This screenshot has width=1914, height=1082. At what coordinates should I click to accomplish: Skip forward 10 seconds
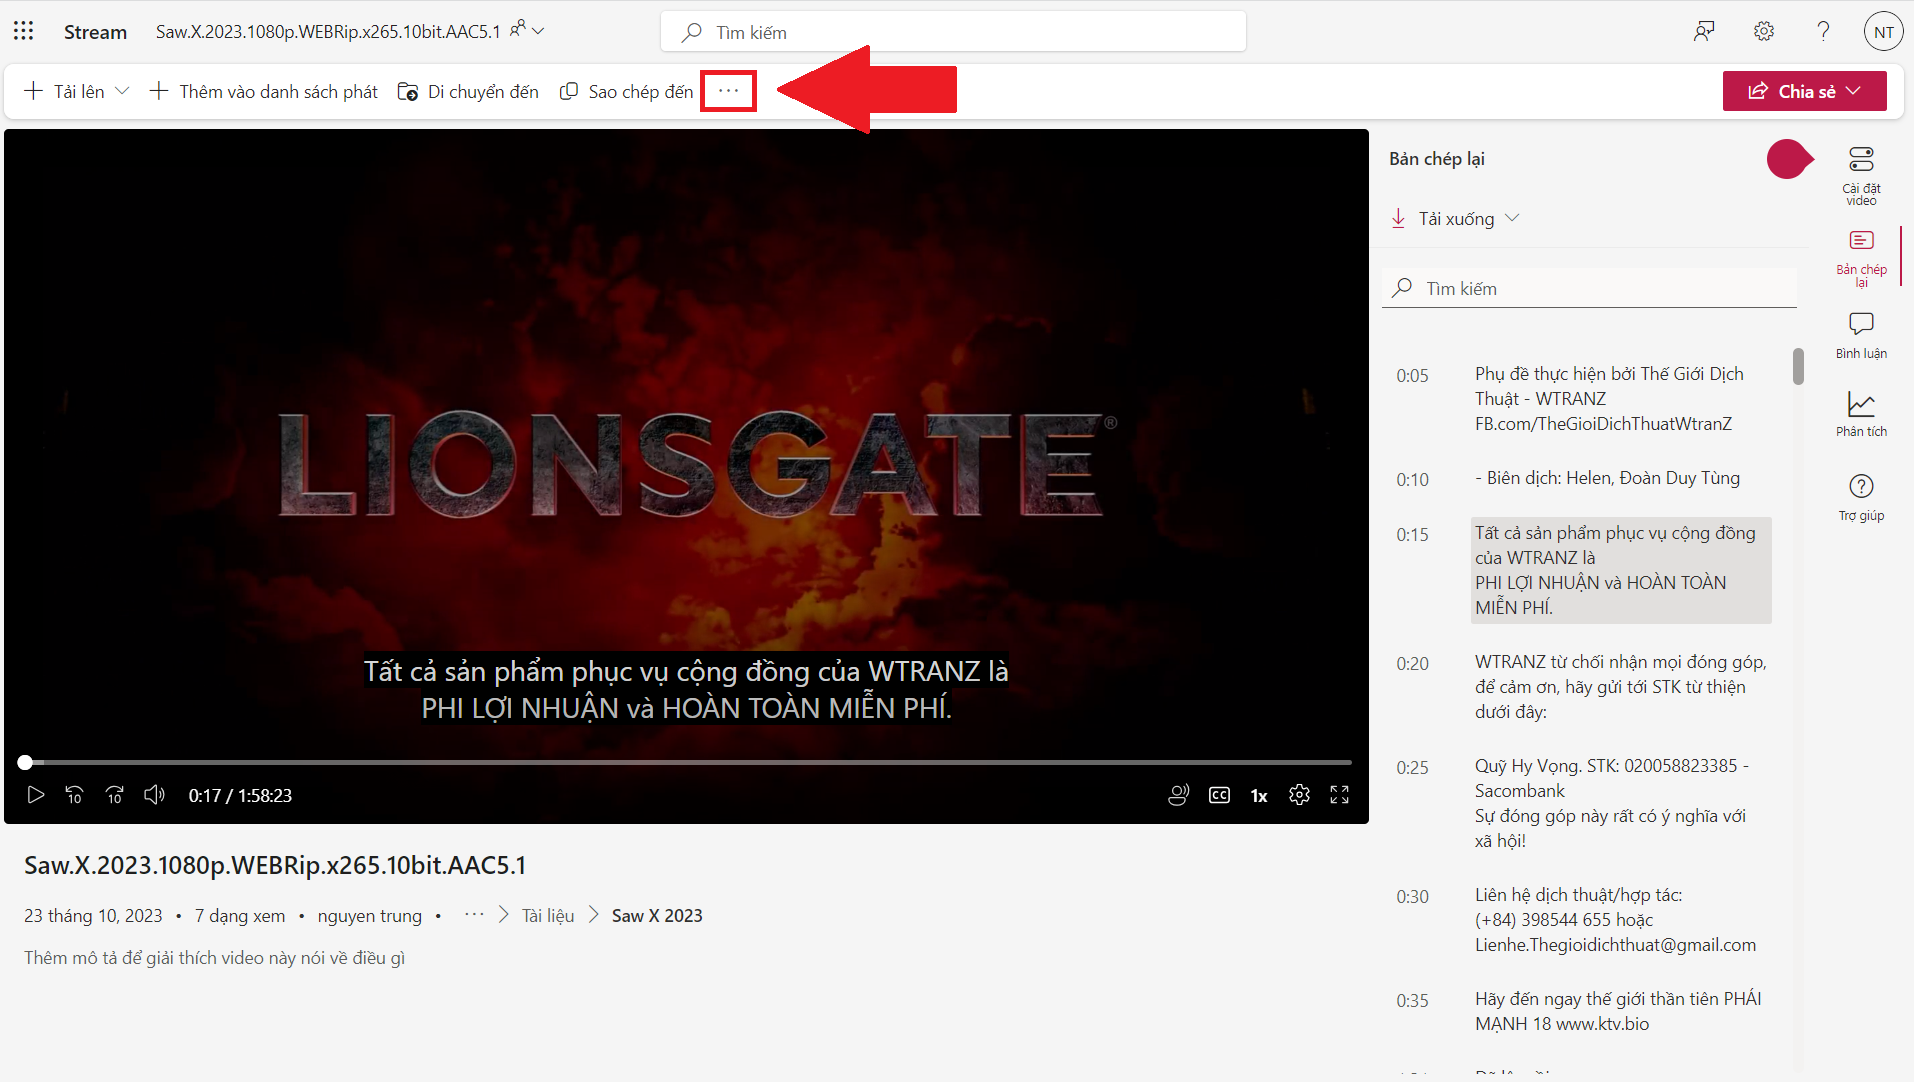pyautogui.click(x=115, y=795)
